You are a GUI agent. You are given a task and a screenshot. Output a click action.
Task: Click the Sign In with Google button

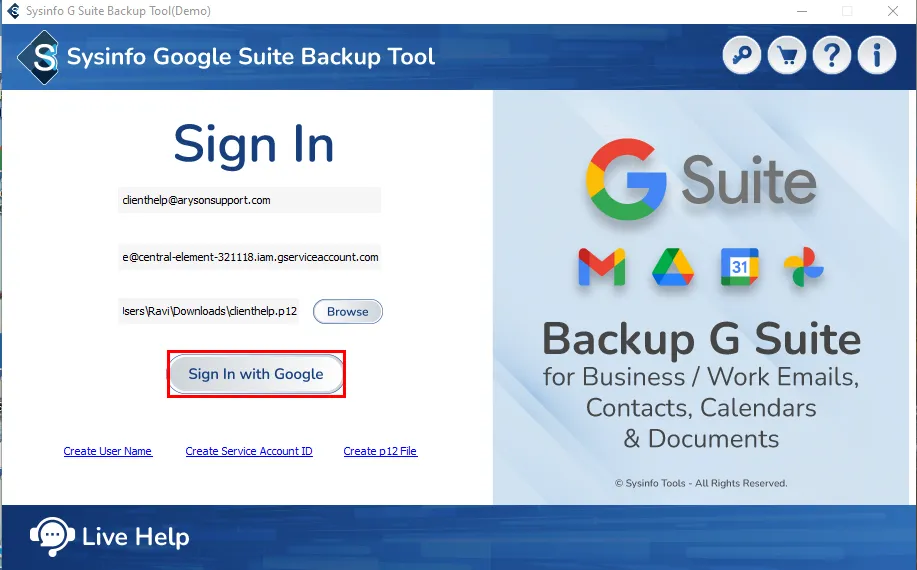coord(256,374)
